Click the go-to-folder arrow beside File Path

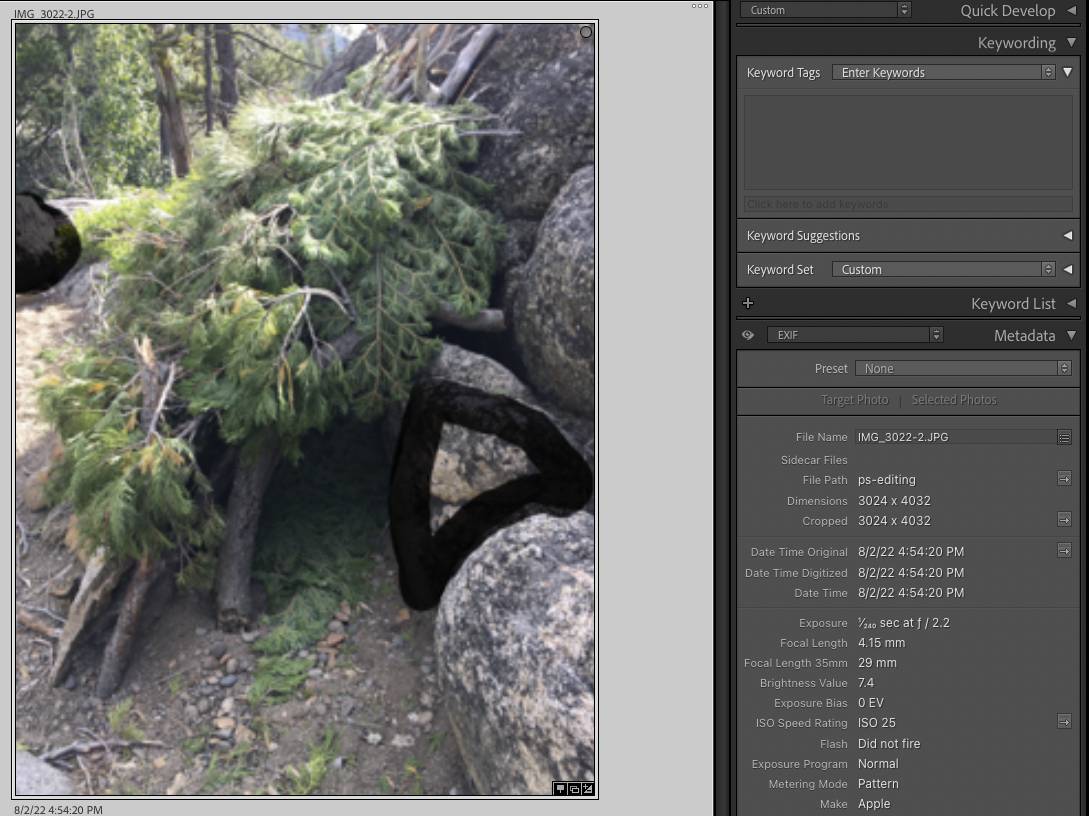pyautogui.click(x=1064, y=479)
